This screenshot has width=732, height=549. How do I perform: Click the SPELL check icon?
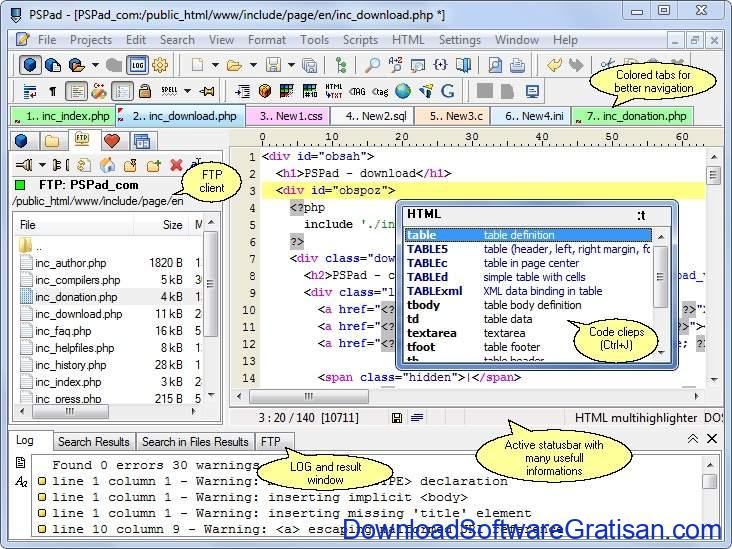click(x=169, y=91)
